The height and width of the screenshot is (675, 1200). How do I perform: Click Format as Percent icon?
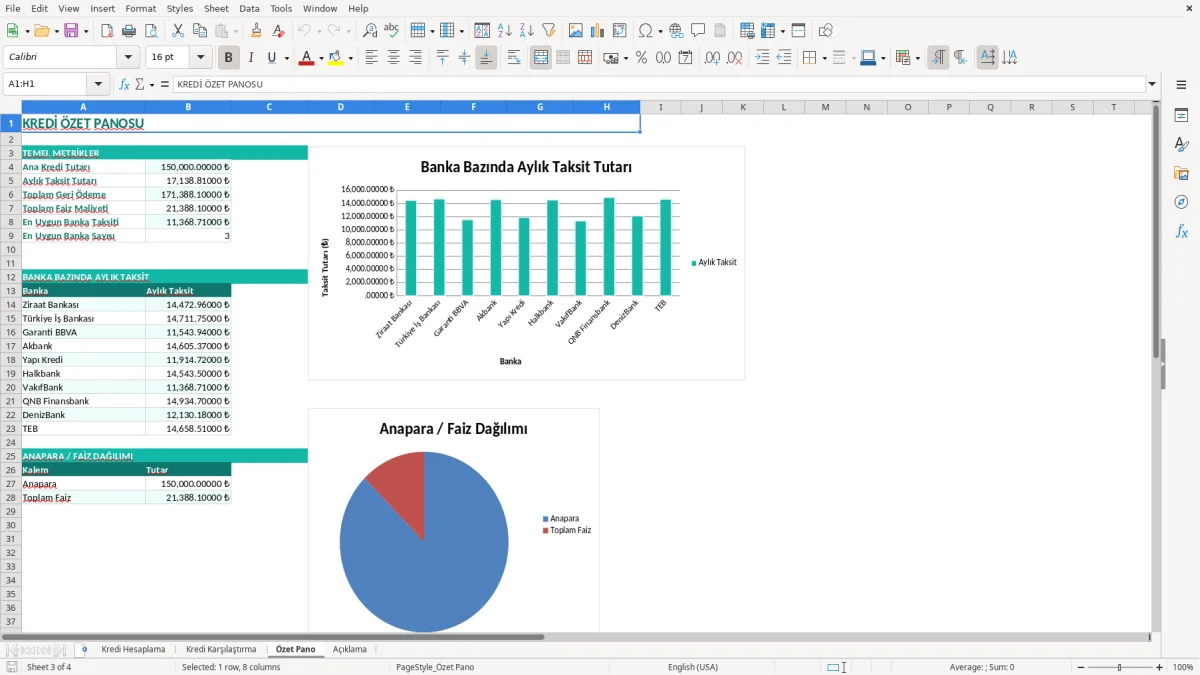(x=641, y=58)
